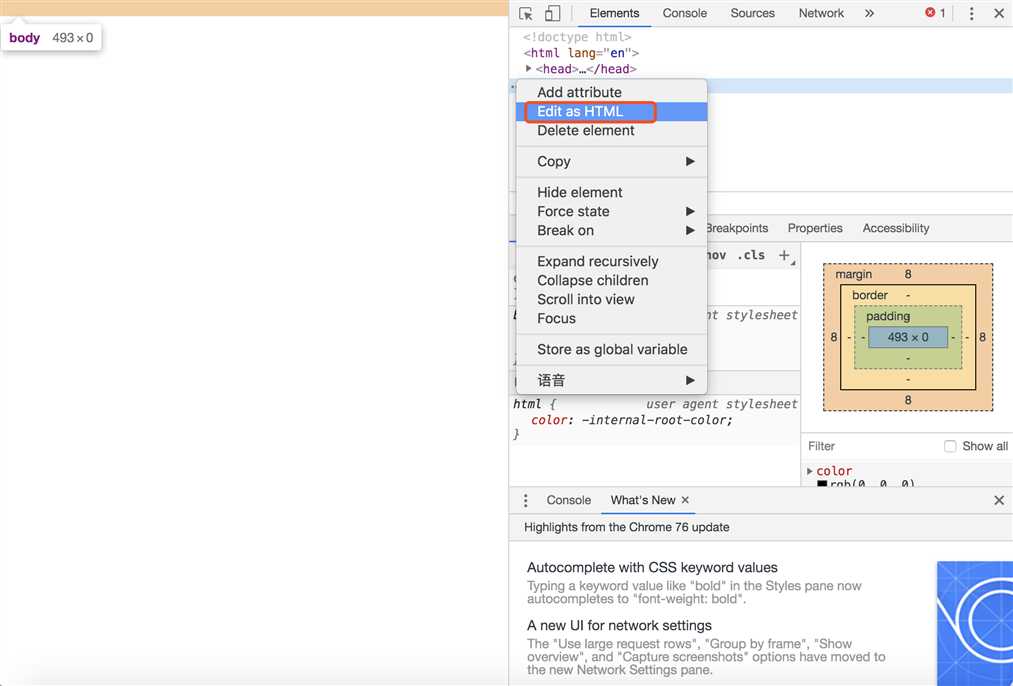The height and width of the screenshot is (686, 1013).
Task: Choose Edit as HTML
Action: (611, 112)
